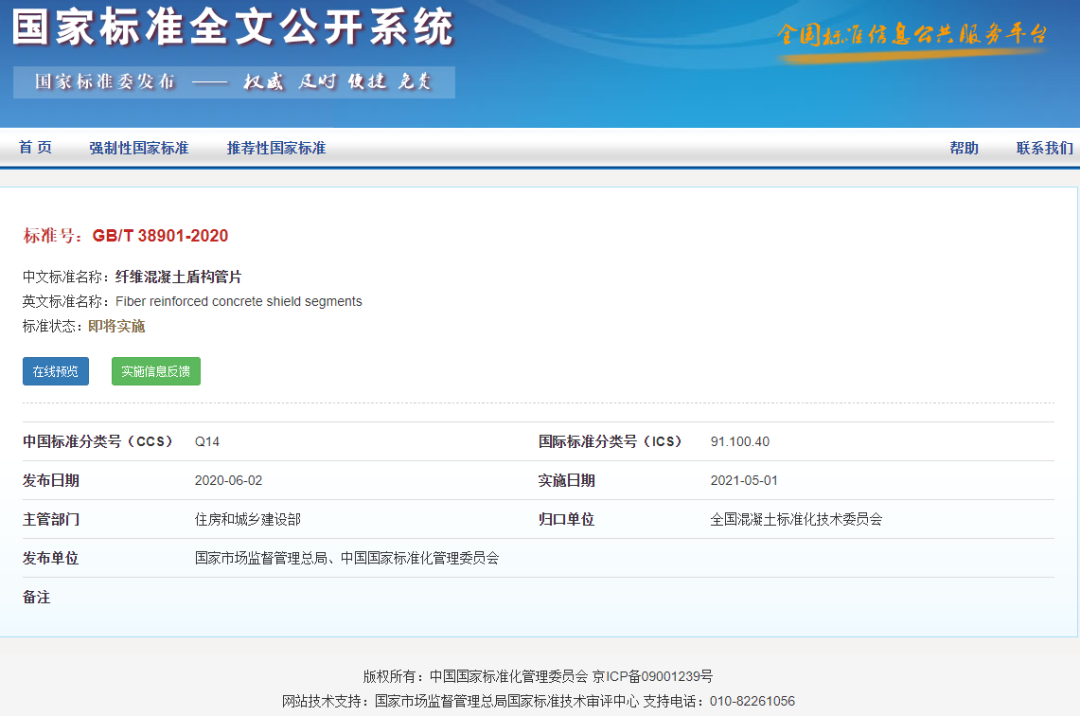Viewport: 1080px width, 716px height.
Task: Click the 实施日期 value 2021-05-01
Action: (x=744, y=480)
